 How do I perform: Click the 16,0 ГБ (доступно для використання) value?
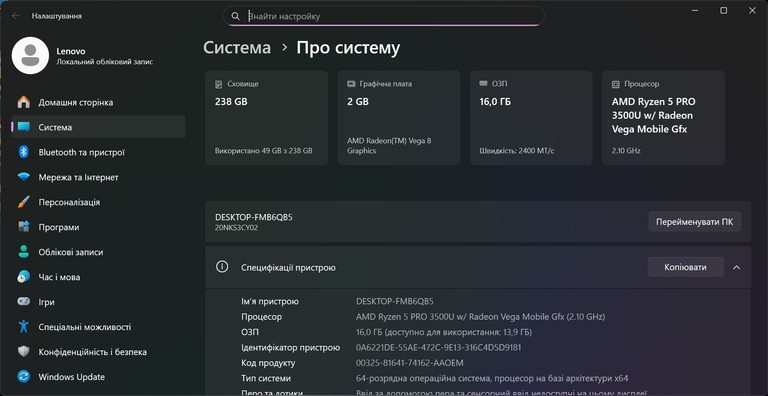(444, 332)
